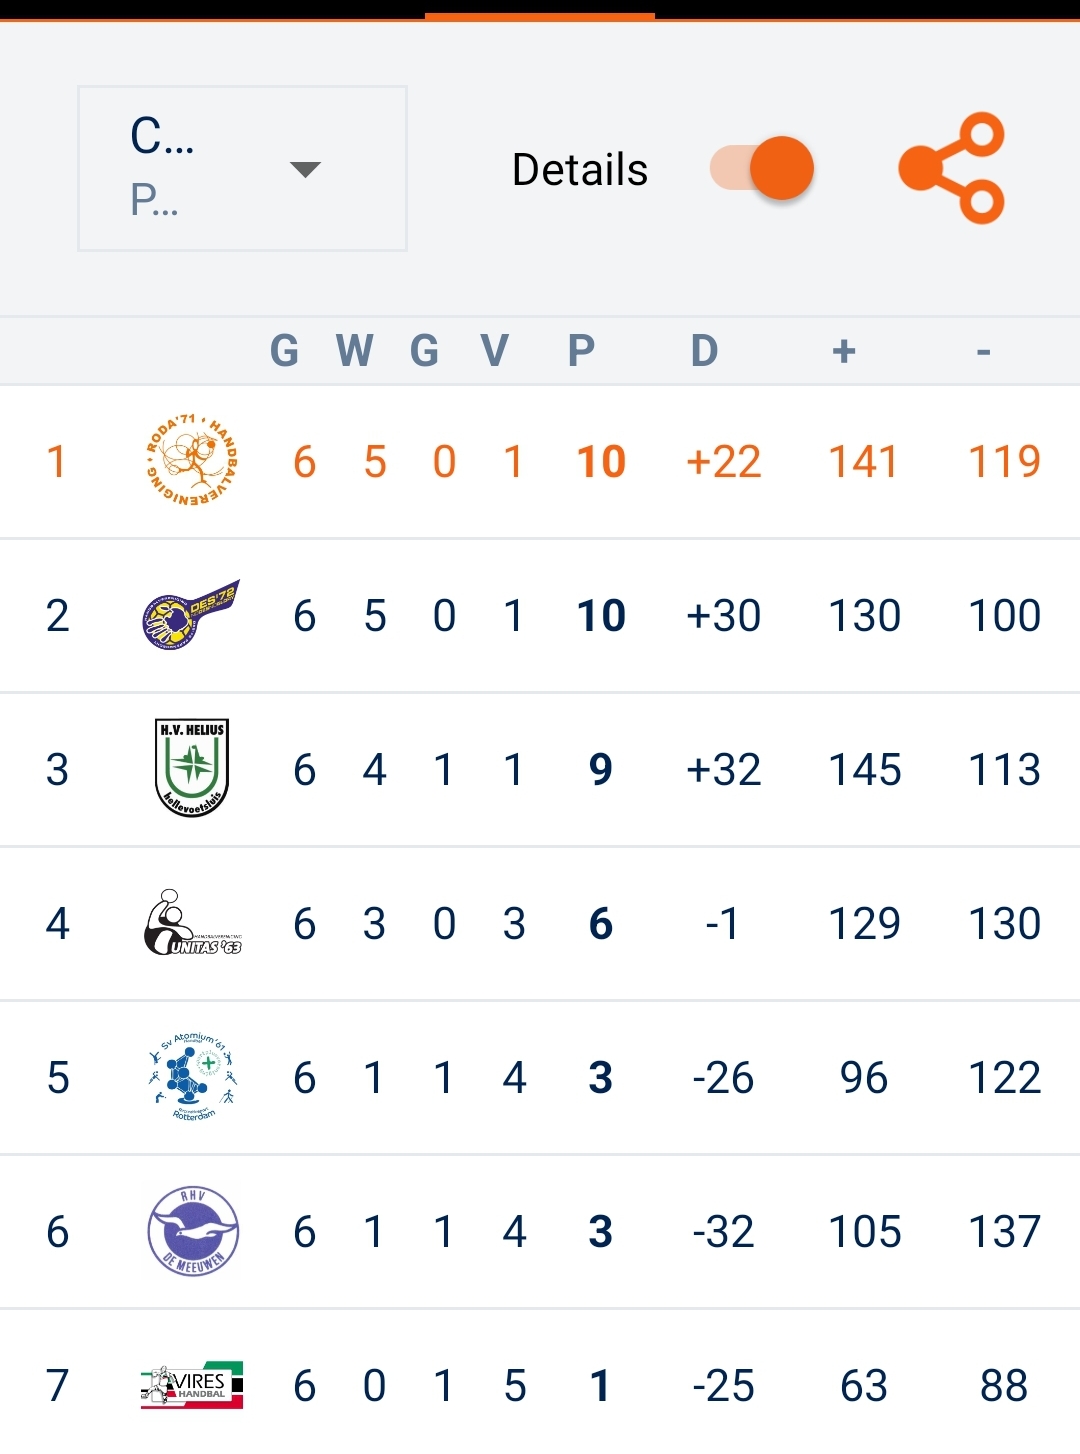Tap the Details label
The width and height of the screenshot is (1080, 1454).
click(580, 169)
